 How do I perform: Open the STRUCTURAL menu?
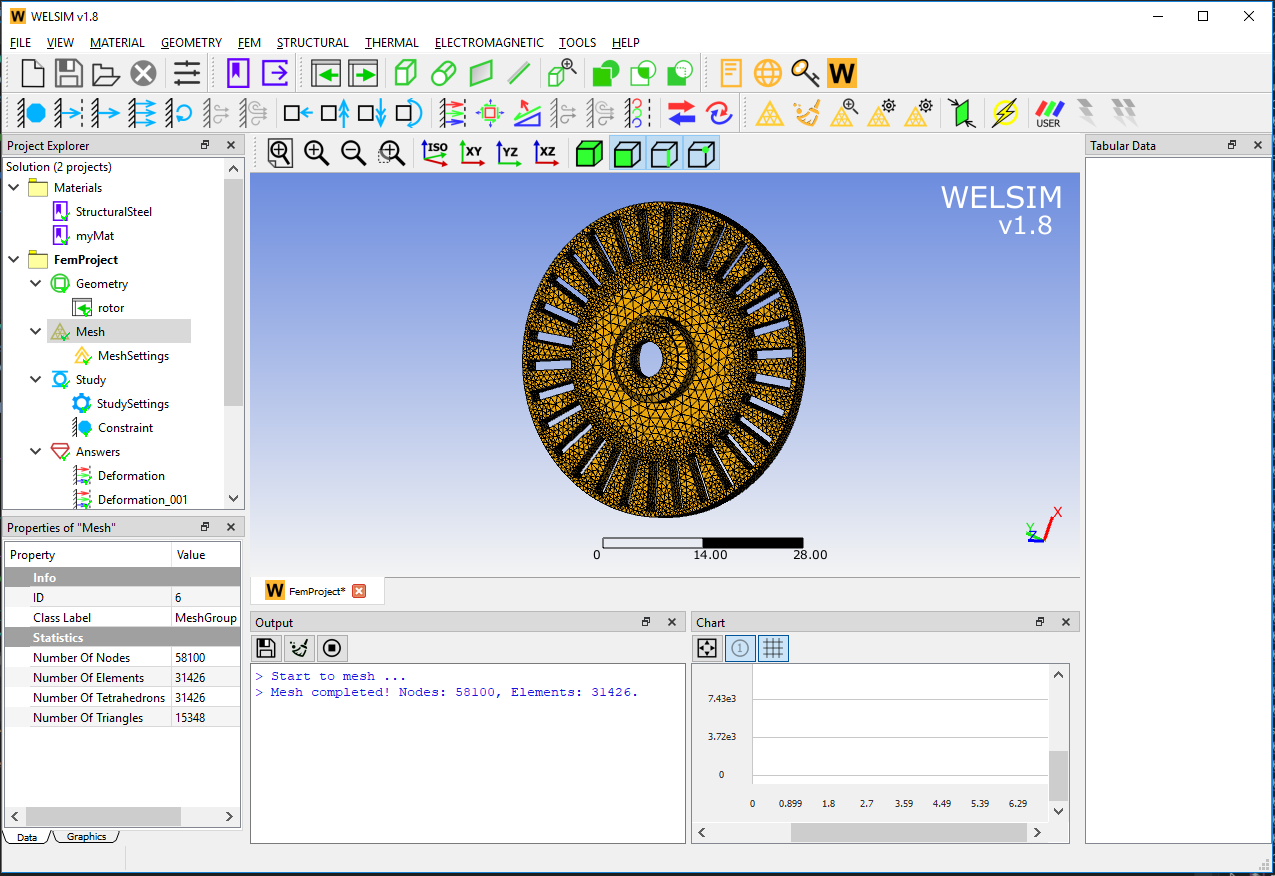[x=312, y=43]
